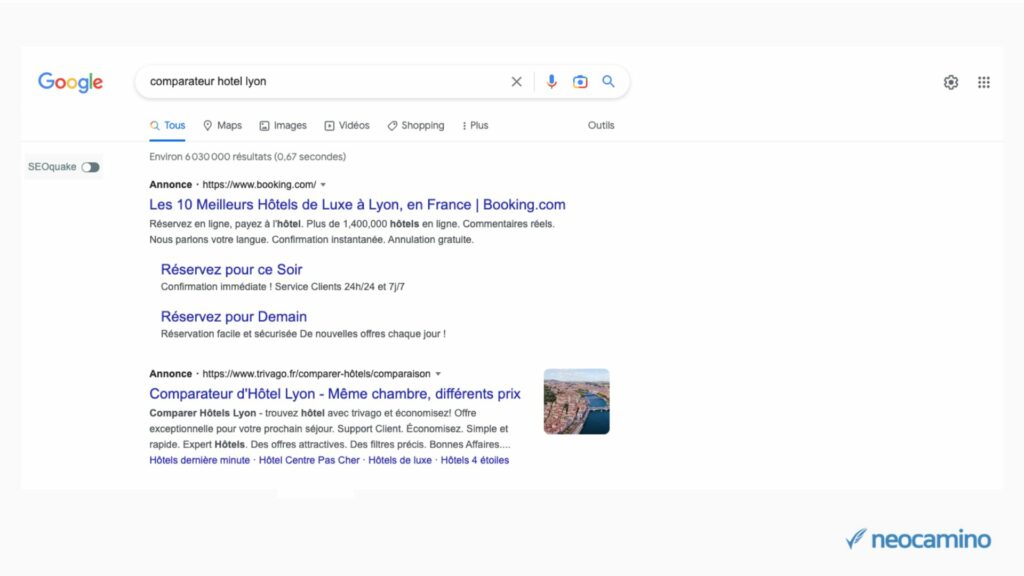
Task: Clear the search query with the X icon
Action: [x=517, y=82]
